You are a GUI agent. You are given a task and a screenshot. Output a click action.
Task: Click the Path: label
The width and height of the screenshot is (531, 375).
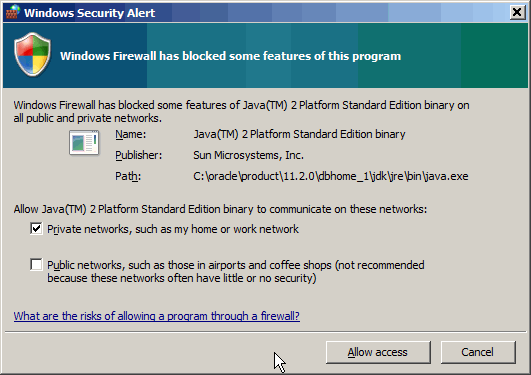128,176
